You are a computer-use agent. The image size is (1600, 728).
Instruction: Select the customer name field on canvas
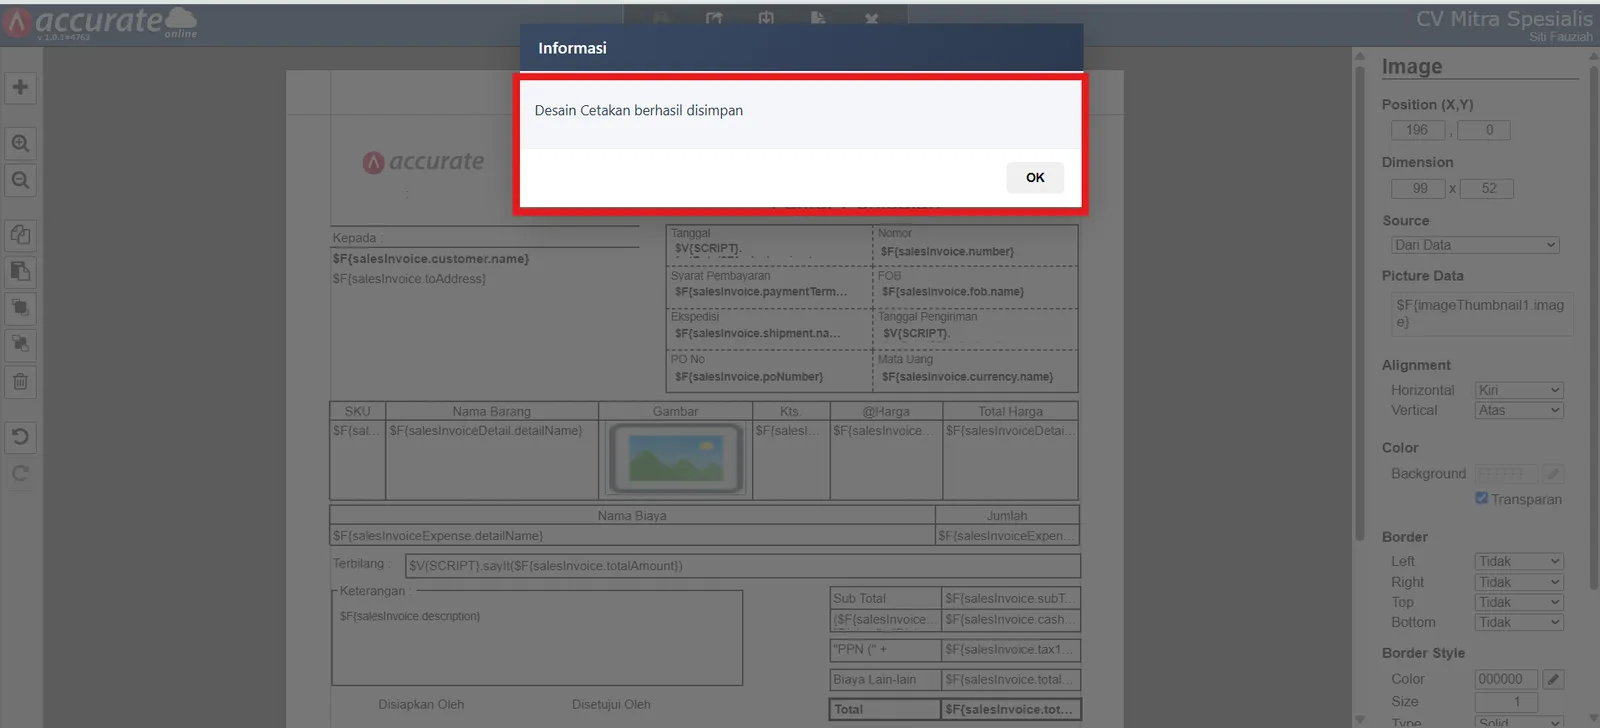[x=431, y=259]
